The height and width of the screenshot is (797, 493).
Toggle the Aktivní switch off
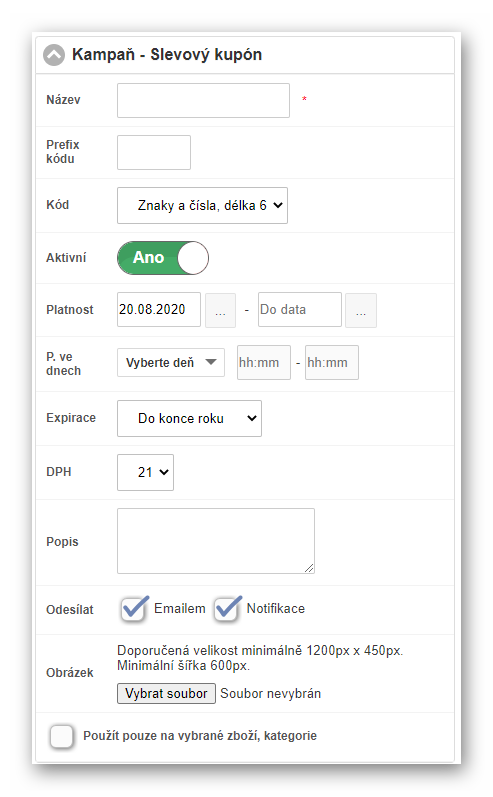point(163,258)
